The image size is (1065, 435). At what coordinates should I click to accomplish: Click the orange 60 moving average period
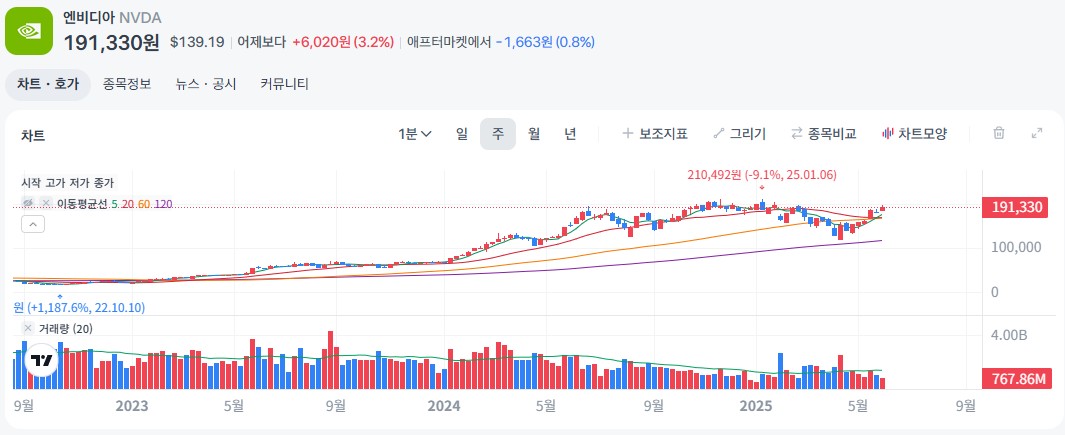144,203
